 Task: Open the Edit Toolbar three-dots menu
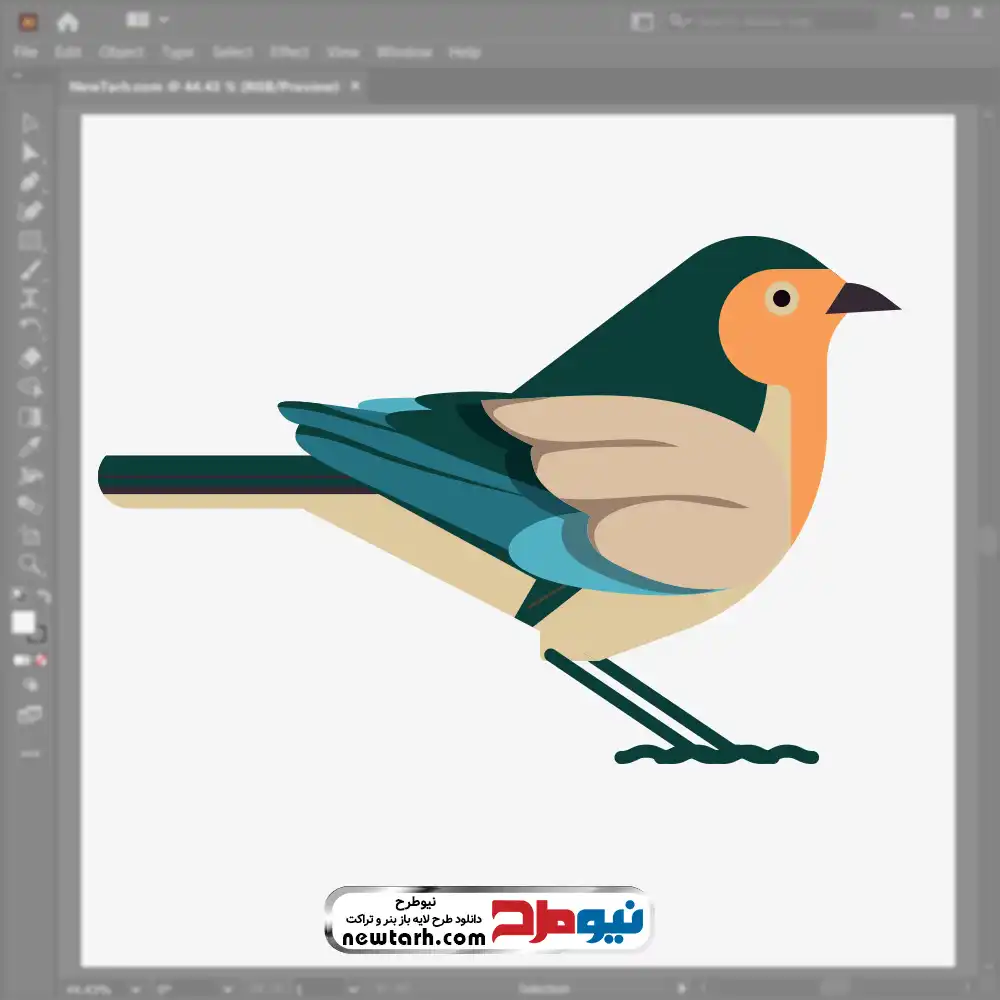pyautogui.click(x=30, y=752)
